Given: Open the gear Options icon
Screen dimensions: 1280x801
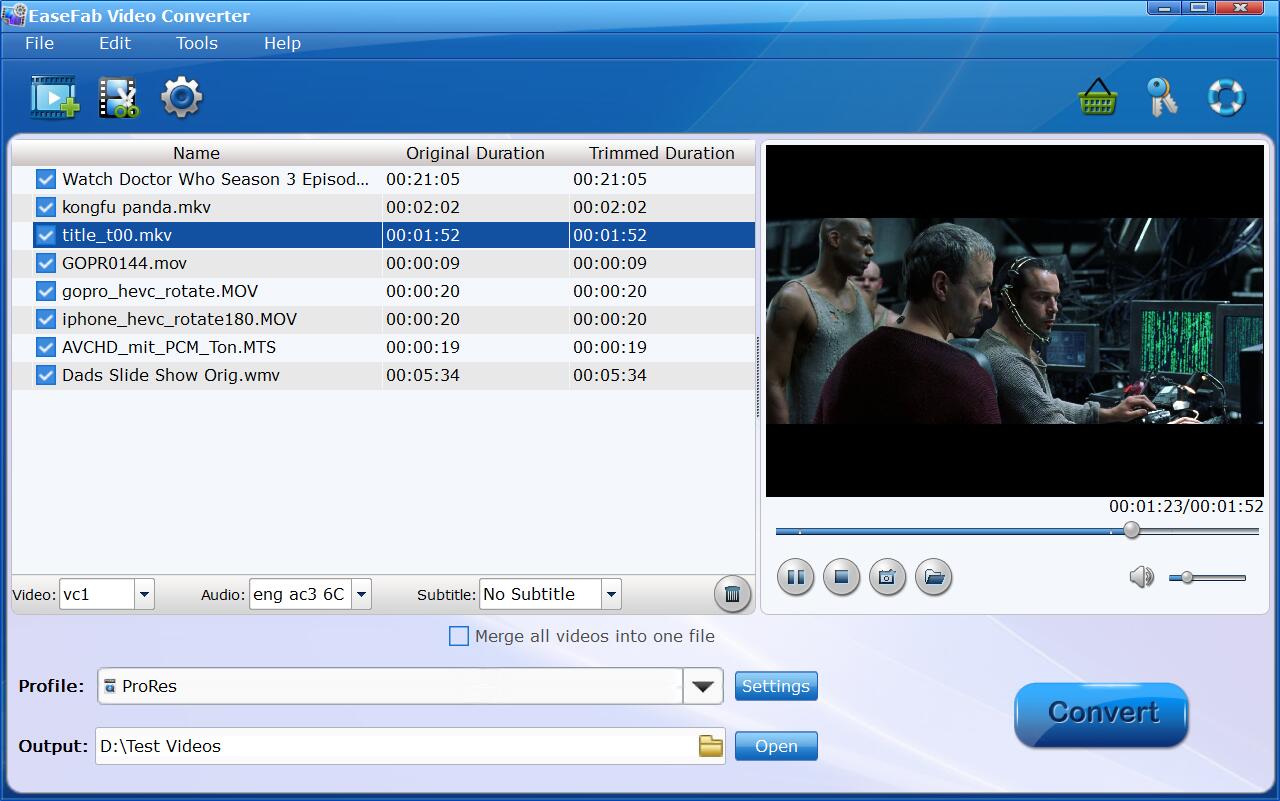Looking at the screenshot, I should tap(181, 97).
